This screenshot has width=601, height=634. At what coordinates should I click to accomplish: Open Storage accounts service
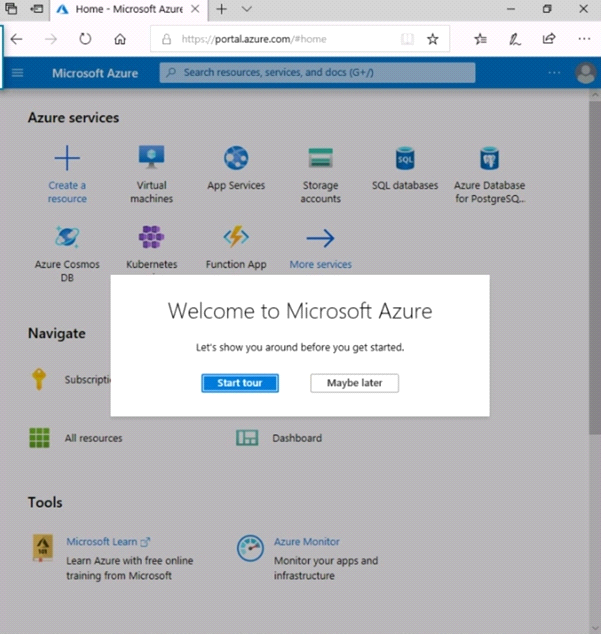pos(320,175)
